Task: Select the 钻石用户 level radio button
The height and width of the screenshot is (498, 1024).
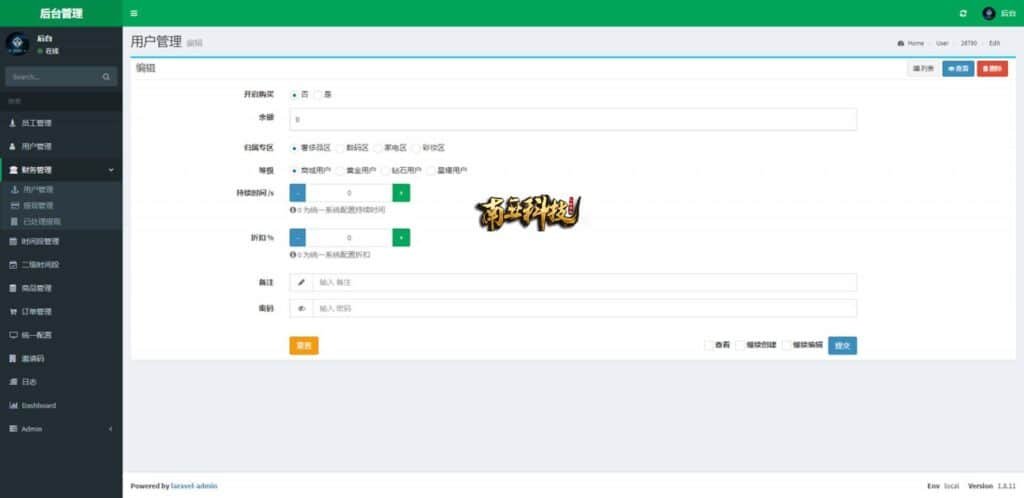Action: pyautogui.click(x=385, y=171)
